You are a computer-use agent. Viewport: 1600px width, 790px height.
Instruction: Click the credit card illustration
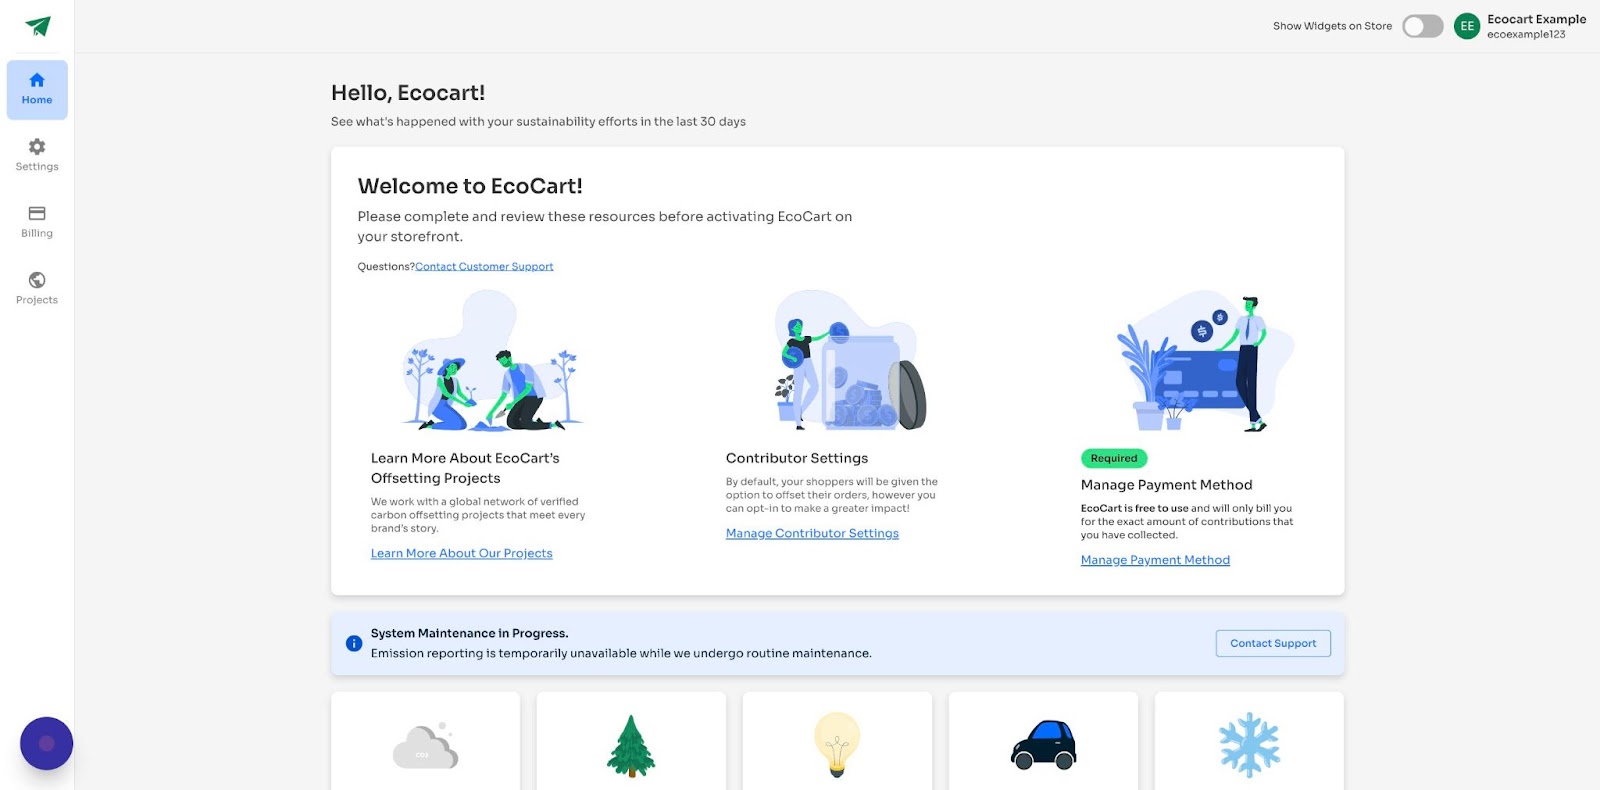click(1205, 363)
